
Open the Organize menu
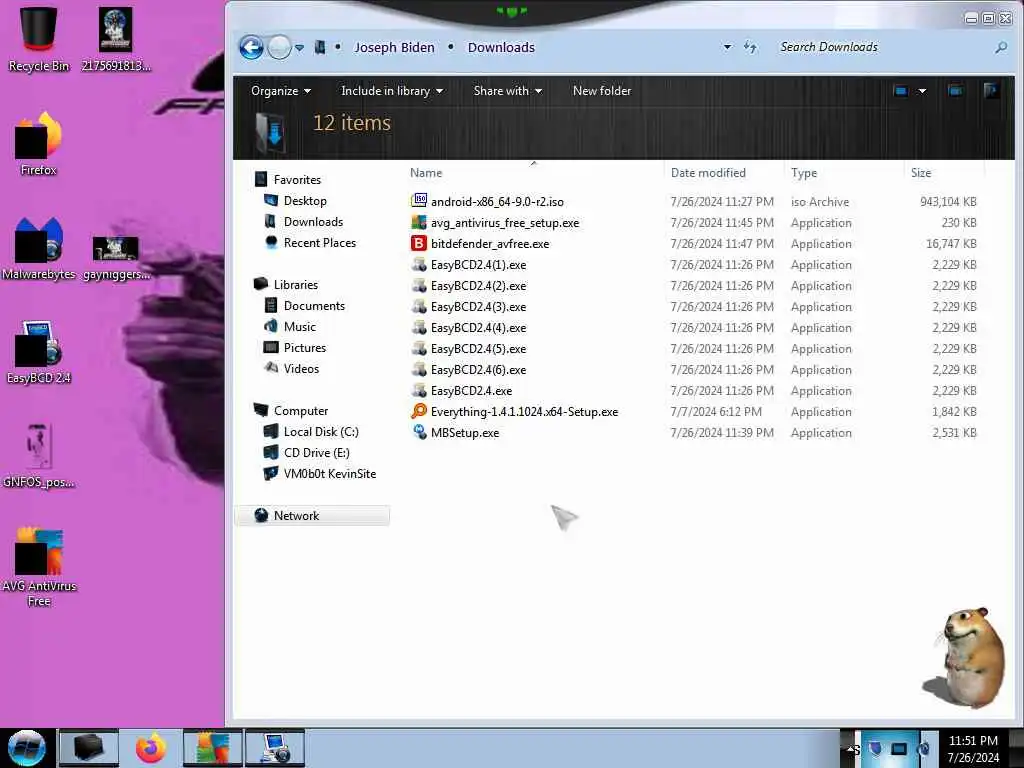tap(281, 91)
